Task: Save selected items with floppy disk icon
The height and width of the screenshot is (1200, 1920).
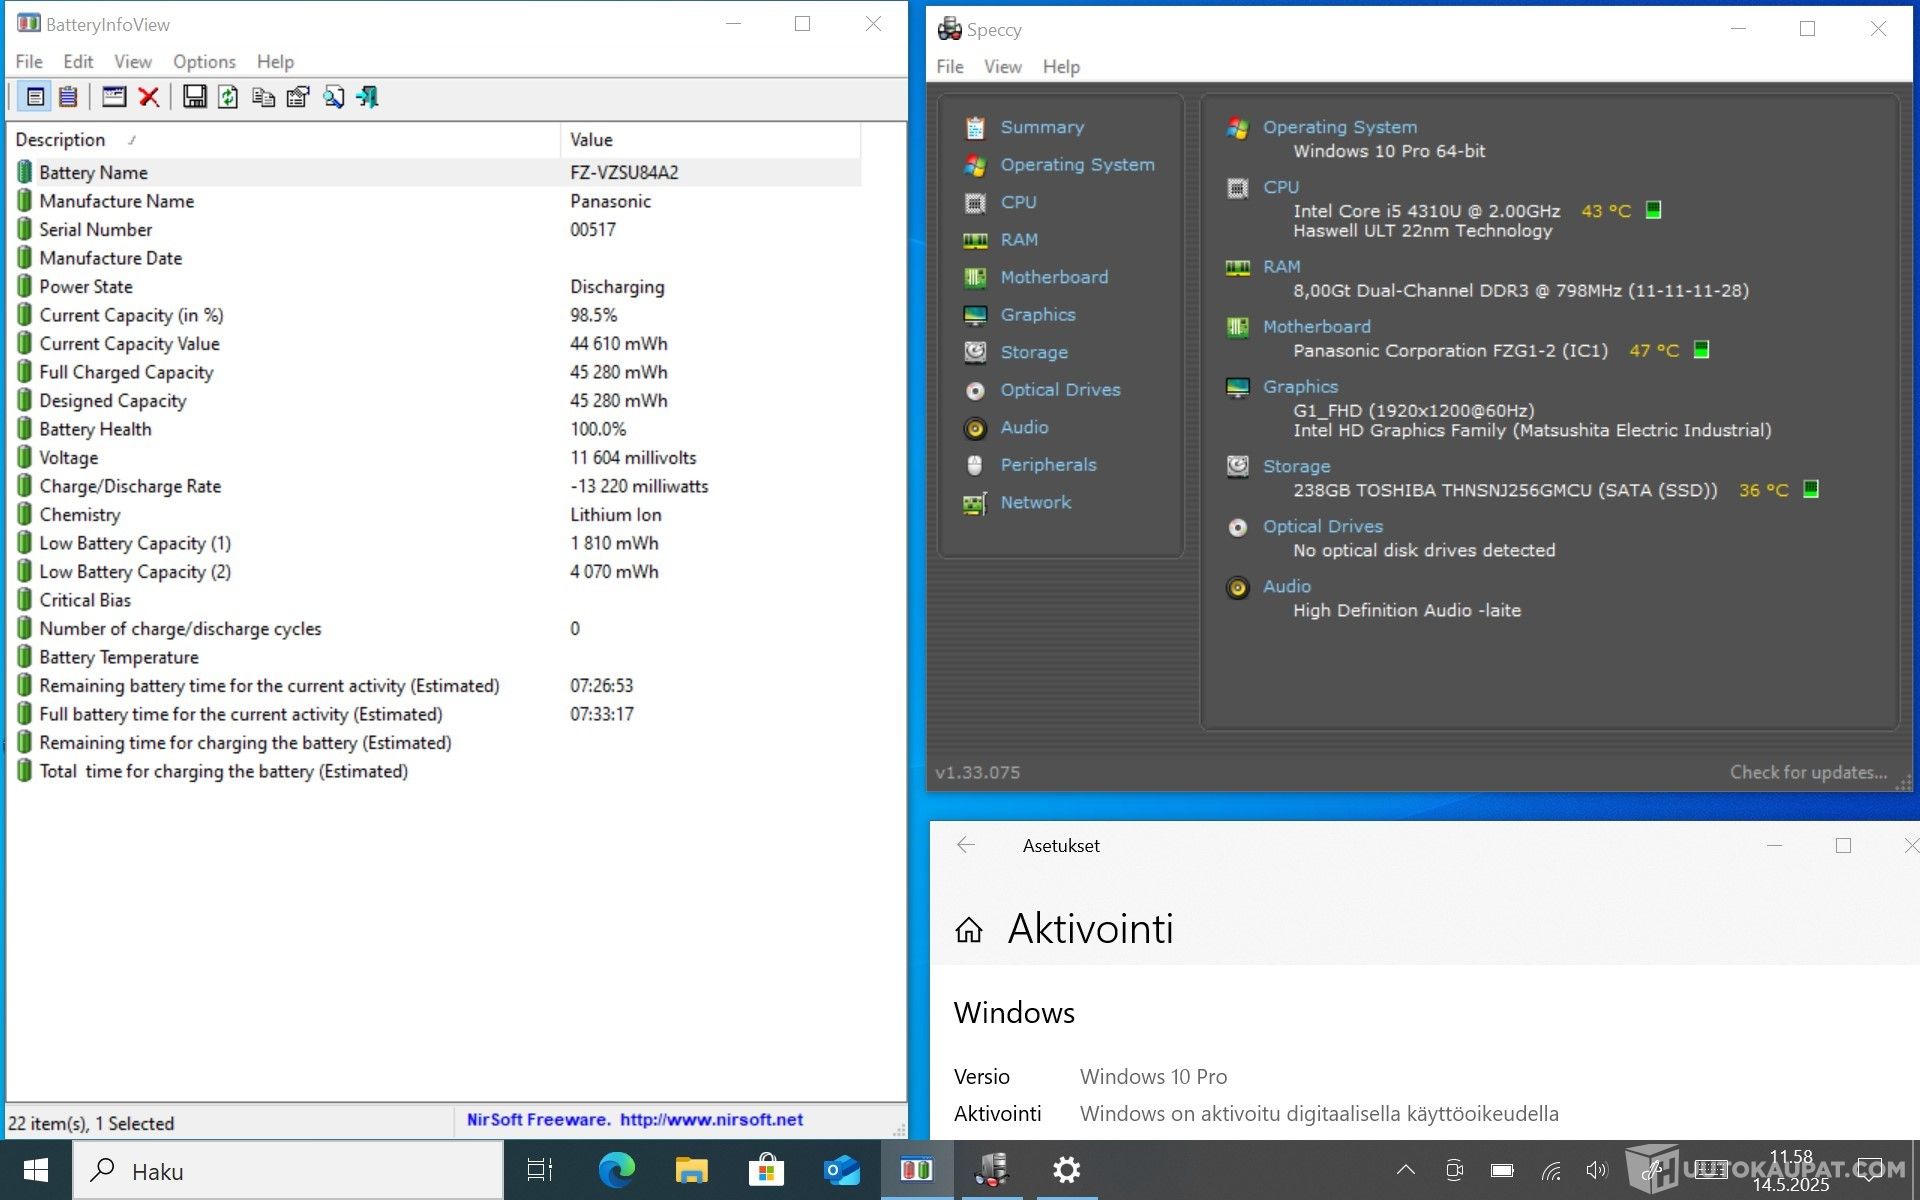Action: pos(195,97)
